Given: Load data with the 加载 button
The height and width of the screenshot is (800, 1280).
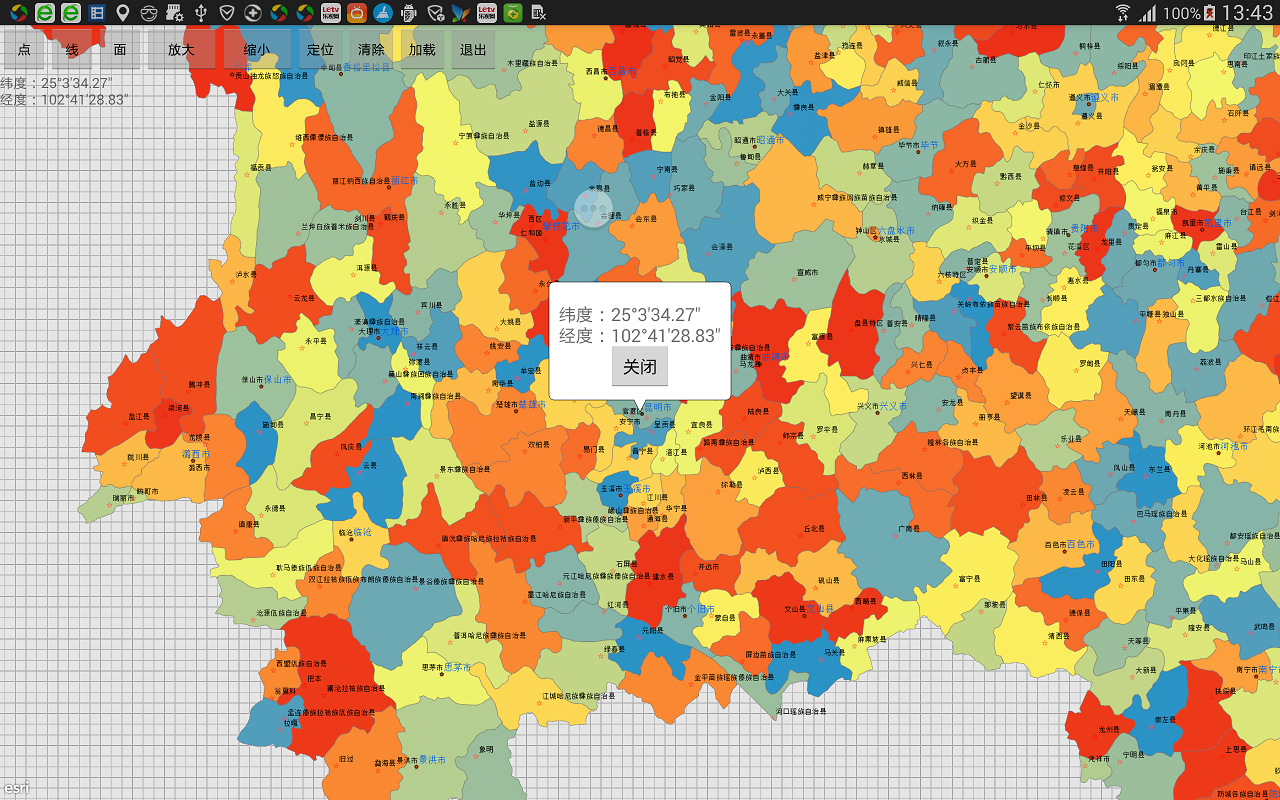Looking at the screenshot, I should click(x=422, y=50).
